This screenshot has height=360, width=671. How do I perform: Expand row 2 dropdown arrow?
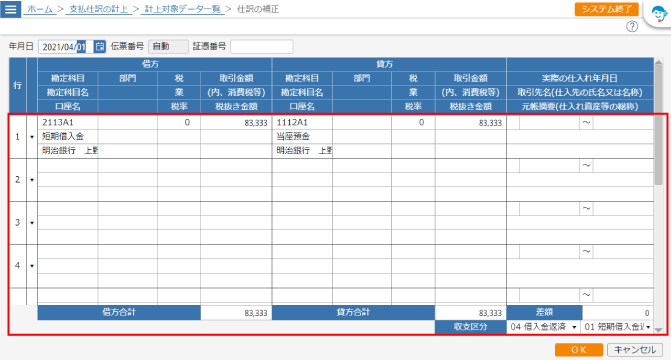[x=32, y=180]
